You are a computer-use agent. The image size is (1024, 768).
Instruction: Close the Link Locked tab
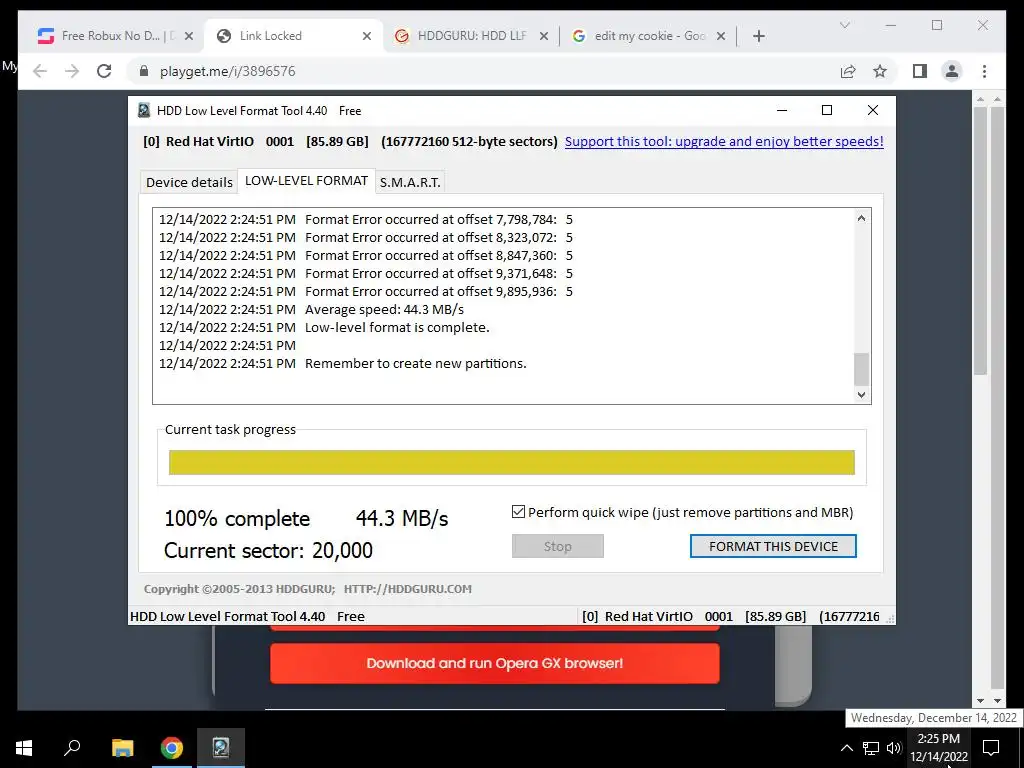[367, 36]
